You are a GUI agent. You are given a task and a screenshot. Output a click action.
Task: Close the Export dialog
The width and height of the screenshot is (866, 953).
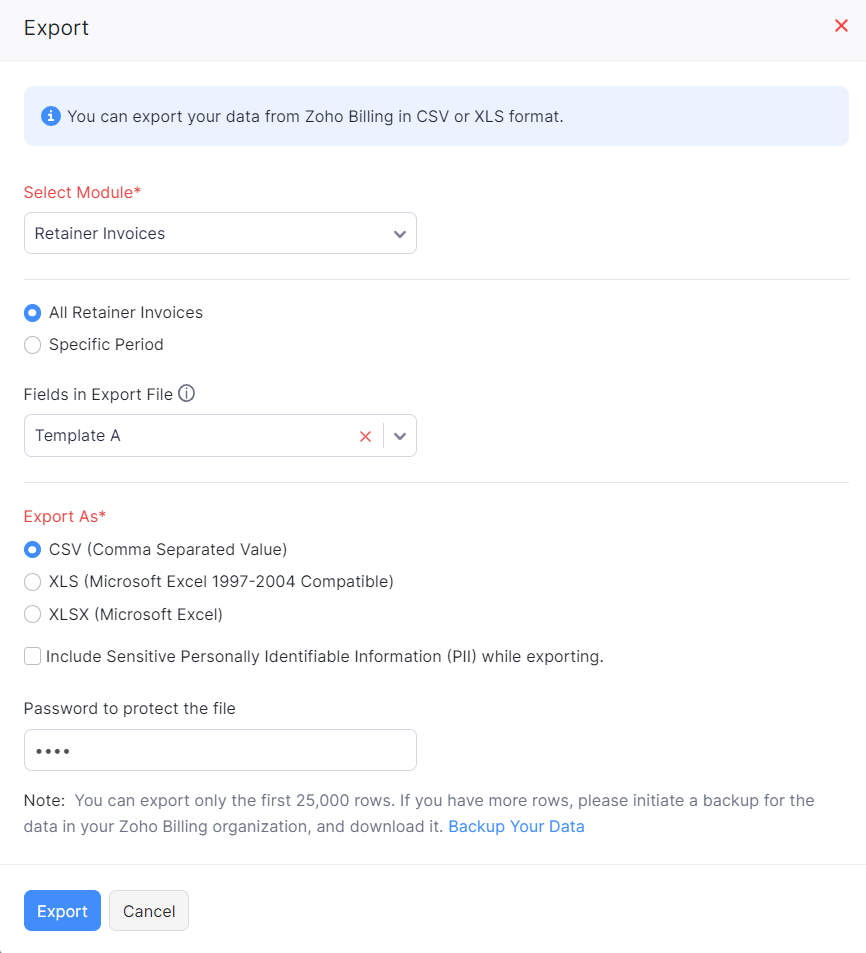coord(841,26)
